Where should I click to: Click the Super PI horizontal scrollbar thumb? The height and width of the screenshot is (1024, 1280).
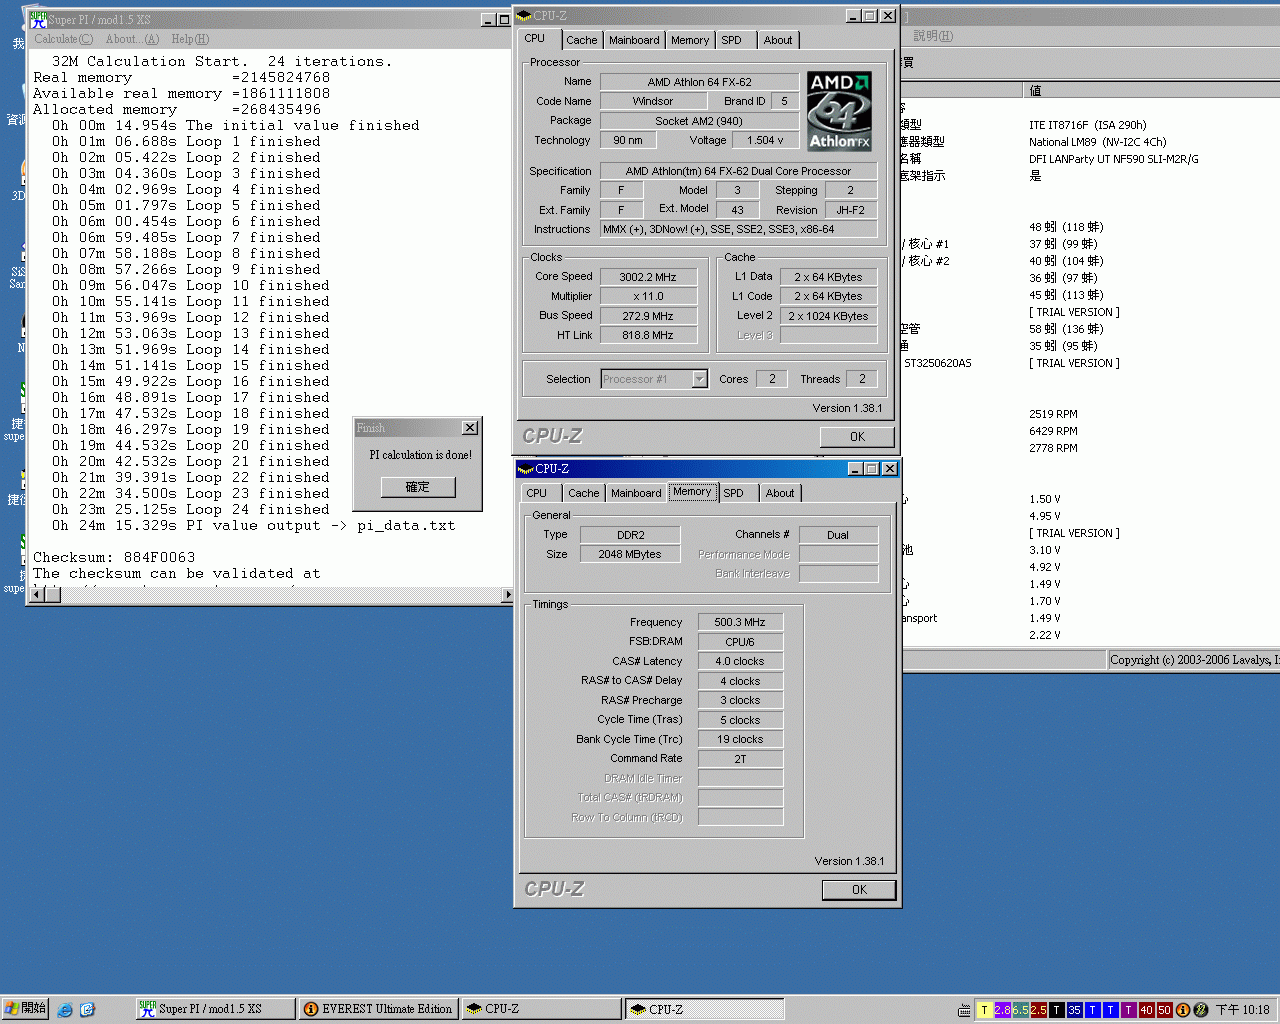coord(53,595)
